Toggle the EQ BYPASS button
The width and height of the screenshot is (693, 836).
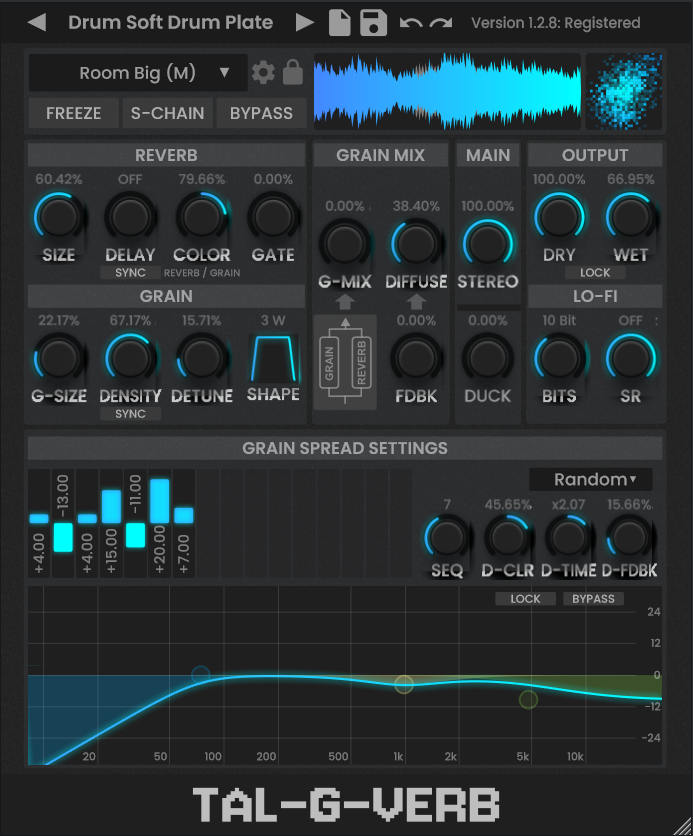click(x=593, y=599)
